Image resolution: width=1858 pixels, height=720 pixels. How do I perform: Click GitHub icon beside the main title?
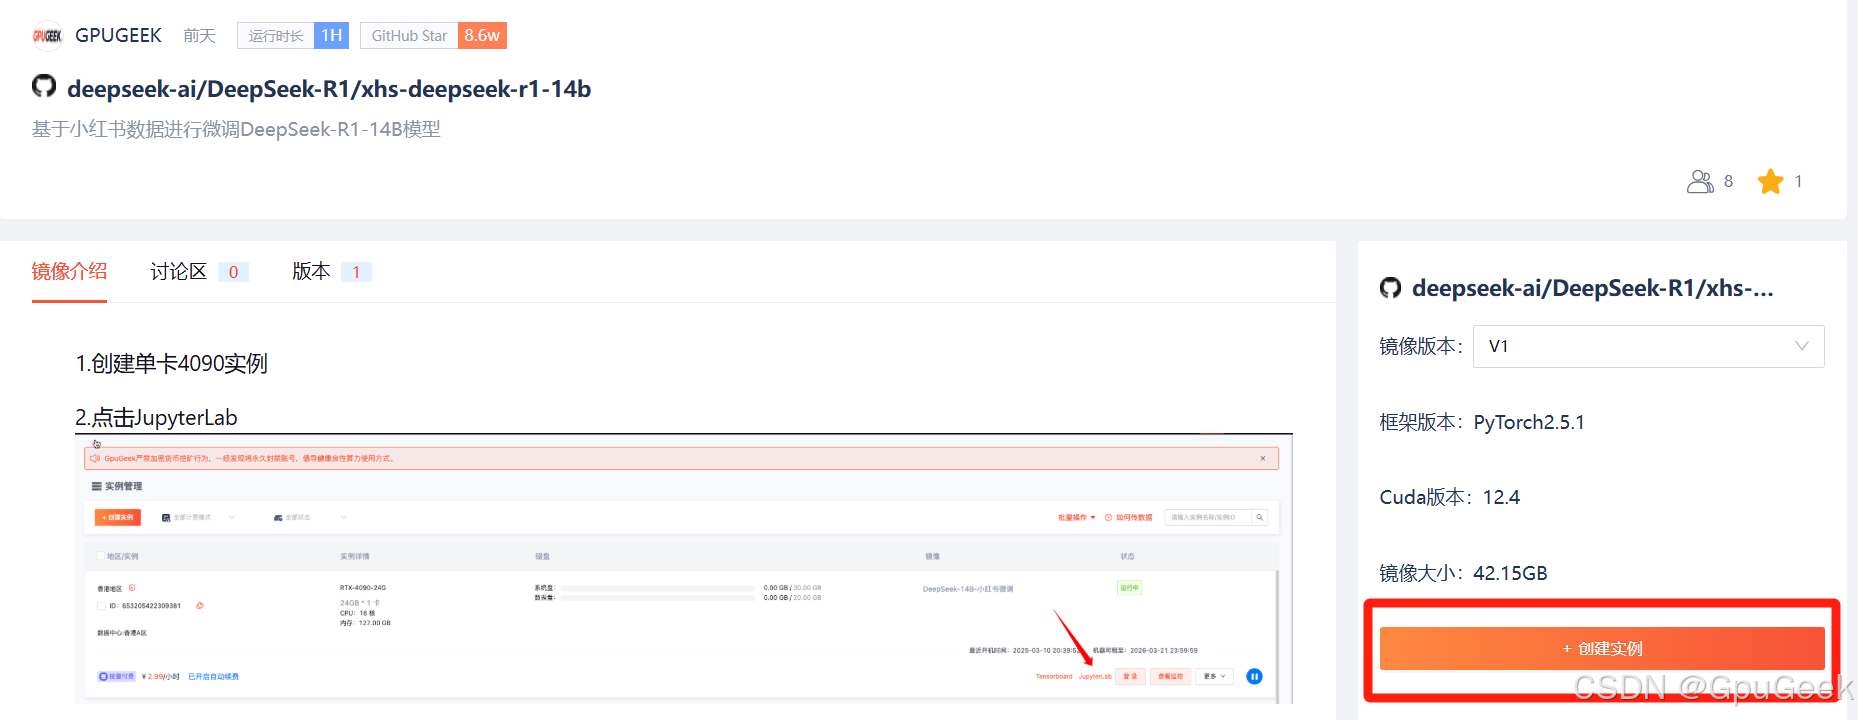44,86
